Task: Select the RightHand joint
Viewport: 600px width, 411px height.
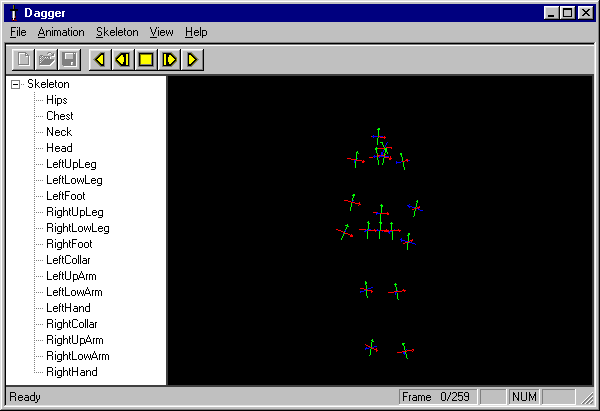Action: pos(72,372)
